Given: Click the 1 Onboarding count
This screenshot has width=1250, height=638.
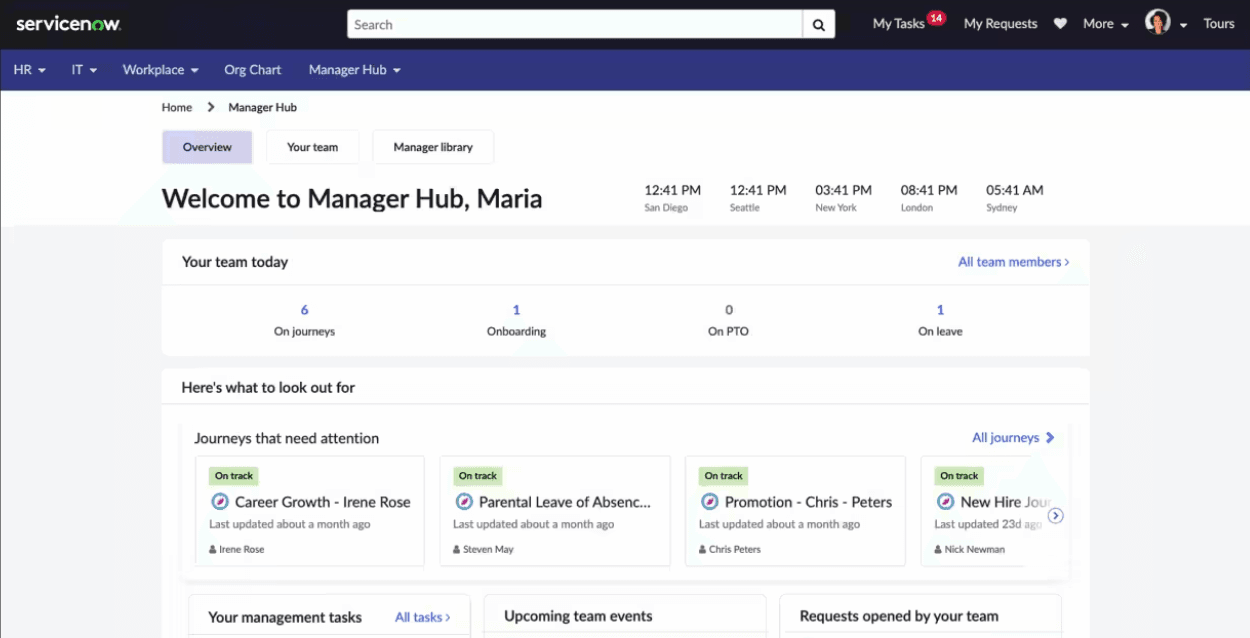Looking at the screenshot, I should (516, 310).
